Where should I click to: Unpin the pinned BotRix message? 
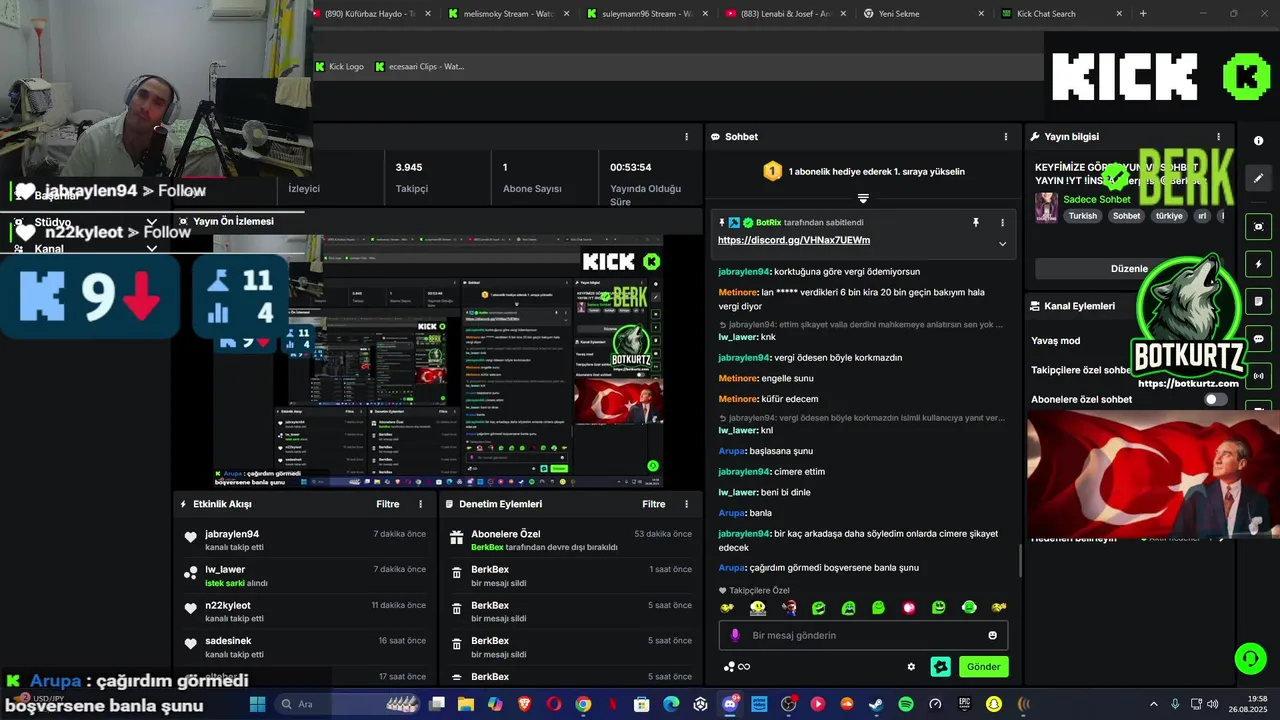tap(976, 222)
